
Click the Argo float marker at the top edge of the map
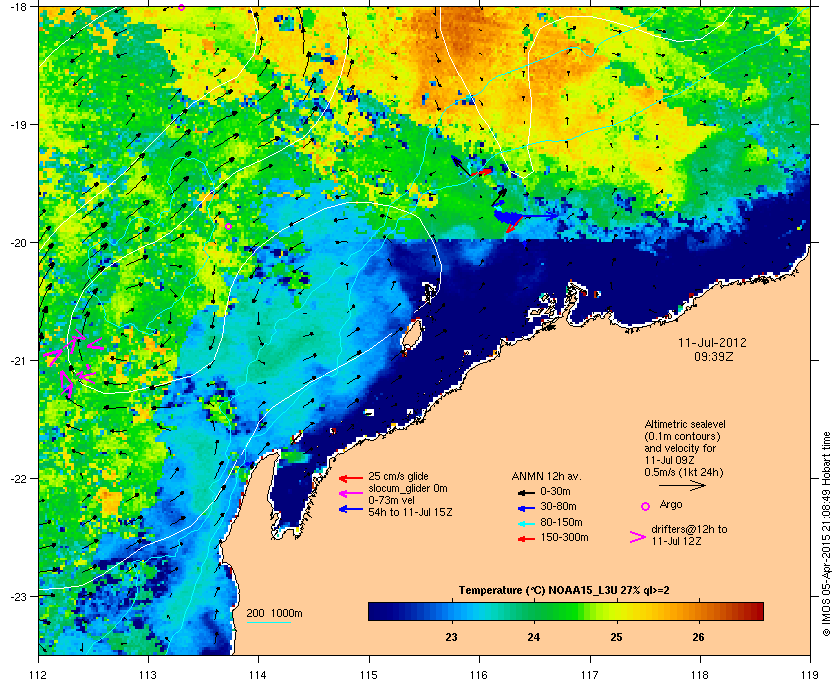click(182, 7)
